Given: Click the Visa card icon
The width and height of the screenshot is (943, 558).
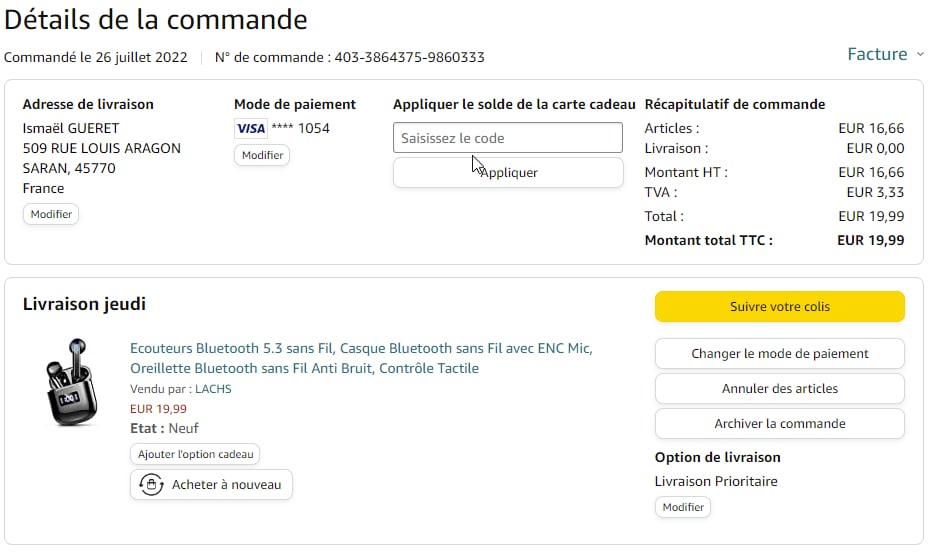Looking at the screenshot, I should 250,128.
